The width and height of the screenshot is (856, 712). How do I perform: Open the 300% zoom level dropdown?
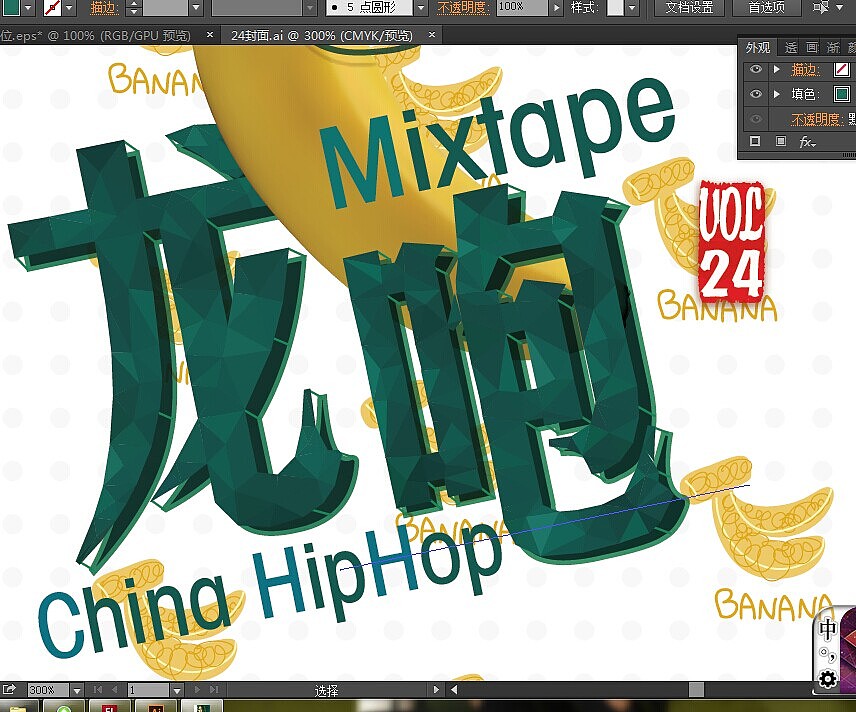pos(77,689)
